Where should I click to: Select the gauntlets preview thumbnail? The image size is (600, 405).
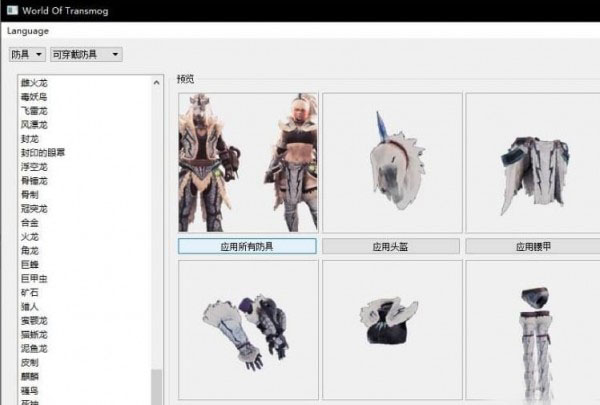pos(248,330)
